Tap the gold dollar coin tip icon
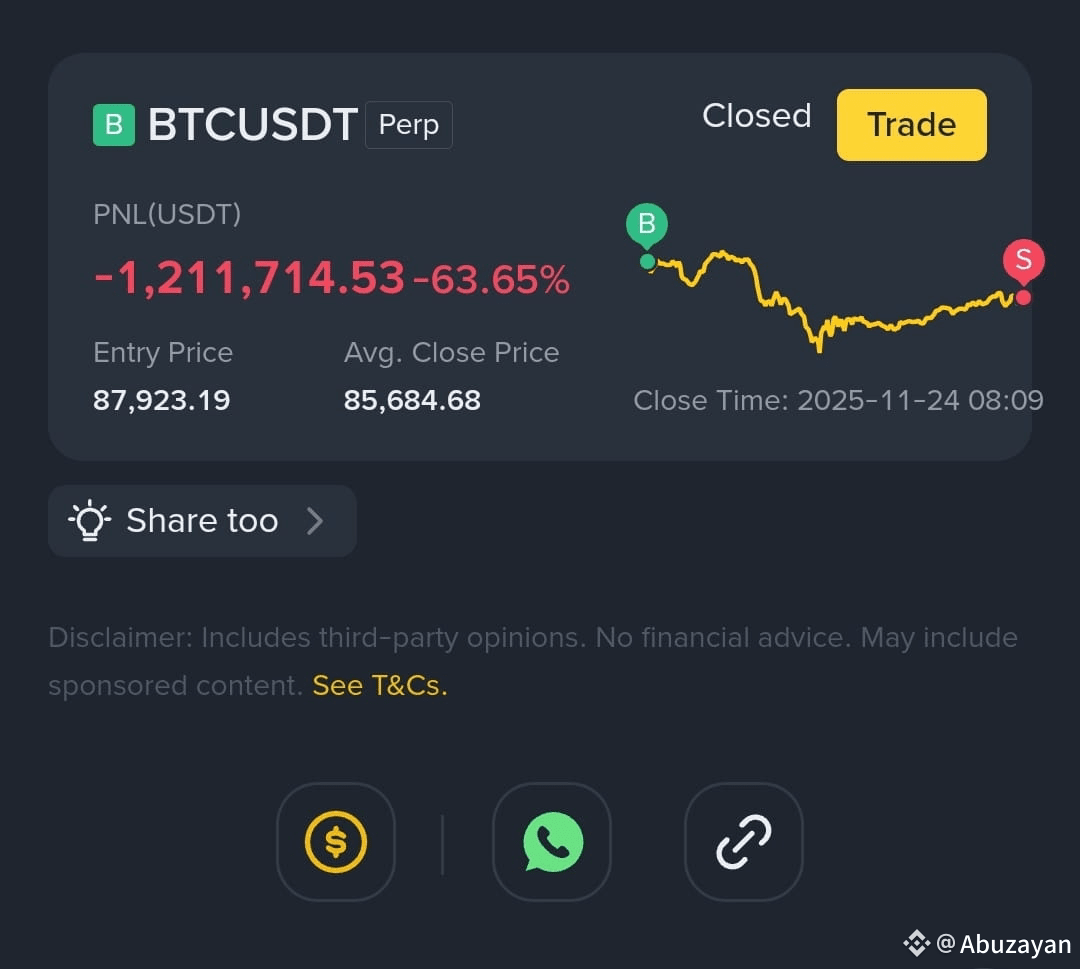1080x969 pixels. [x=336, y=842]
